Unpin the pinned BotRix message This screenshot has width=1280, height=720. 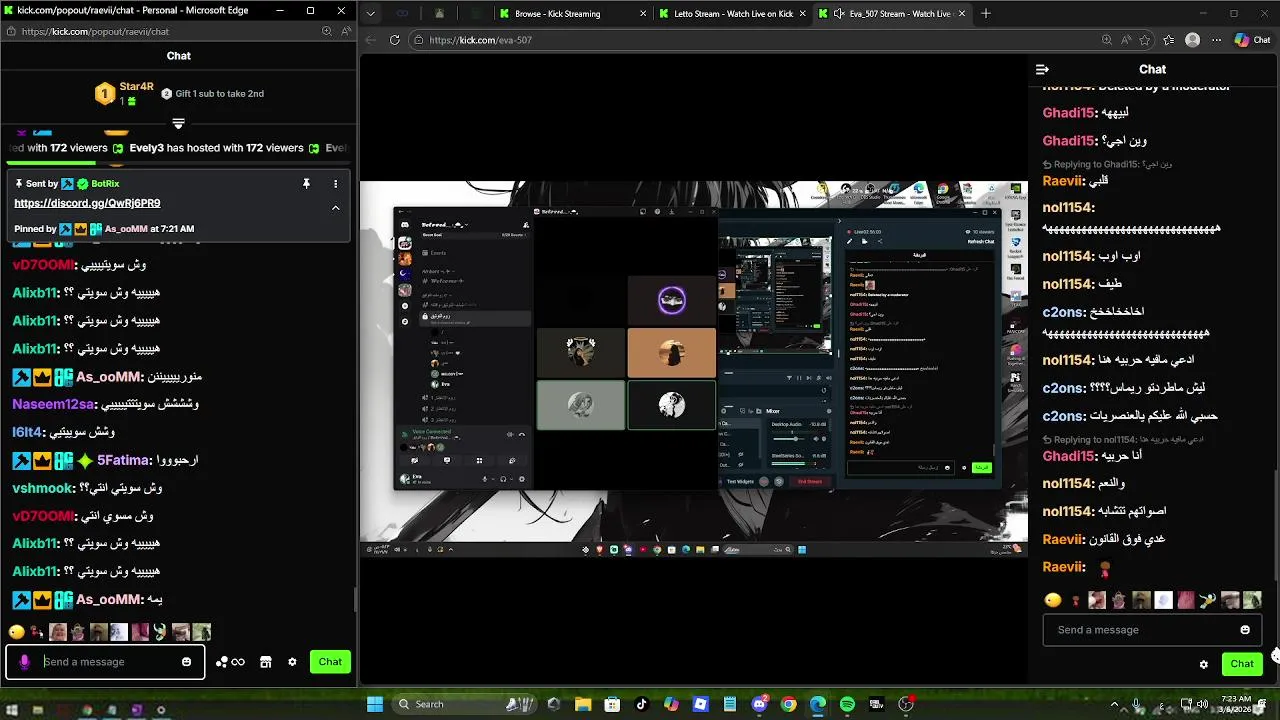point(307,184)
